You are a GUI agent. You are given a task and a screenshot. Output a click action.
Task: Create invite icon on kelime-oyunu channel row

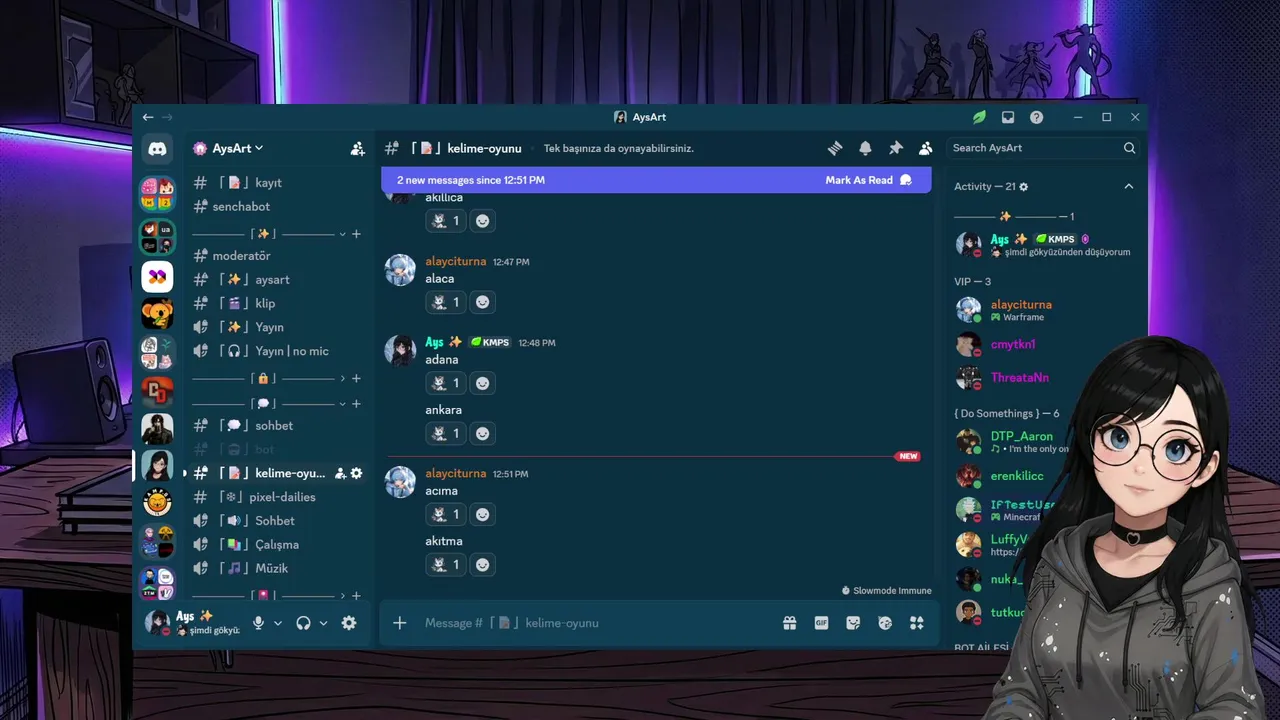coord(340,473)
